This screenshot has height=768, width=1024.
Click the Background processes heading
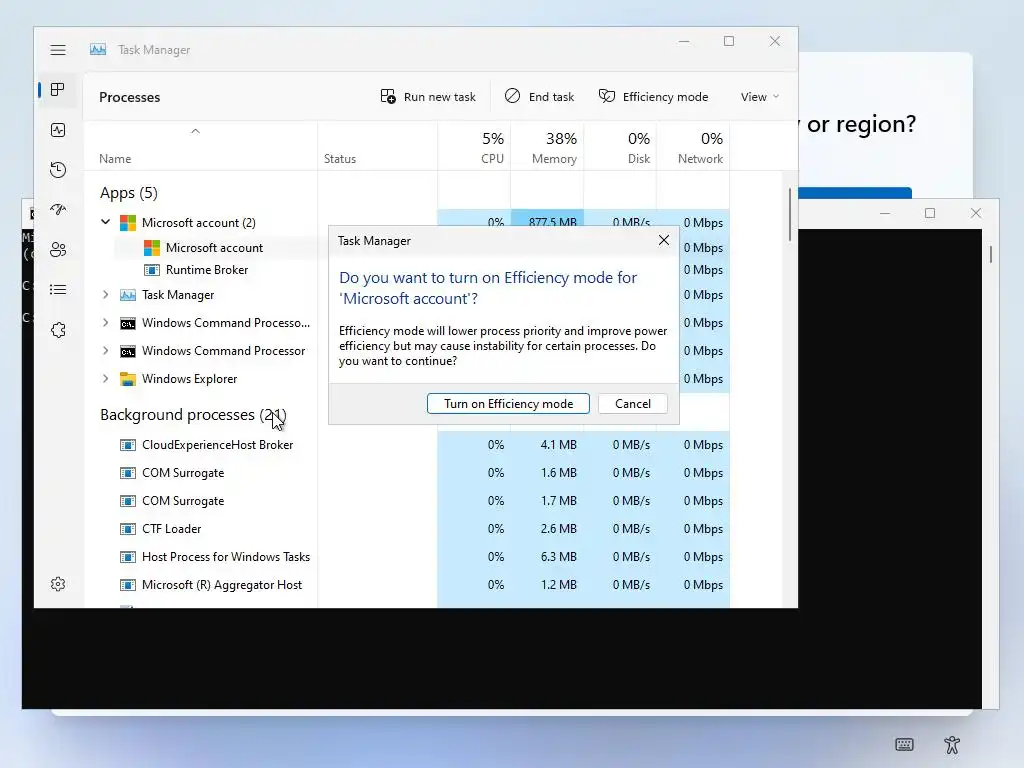click(x=193, y=415)
